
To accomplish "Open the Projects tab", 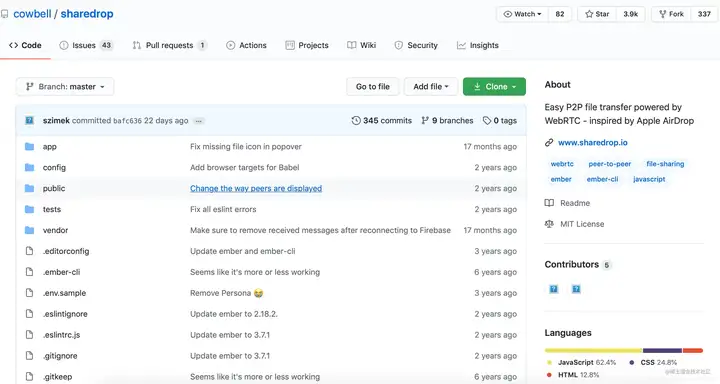I will (x=307, y=45).
